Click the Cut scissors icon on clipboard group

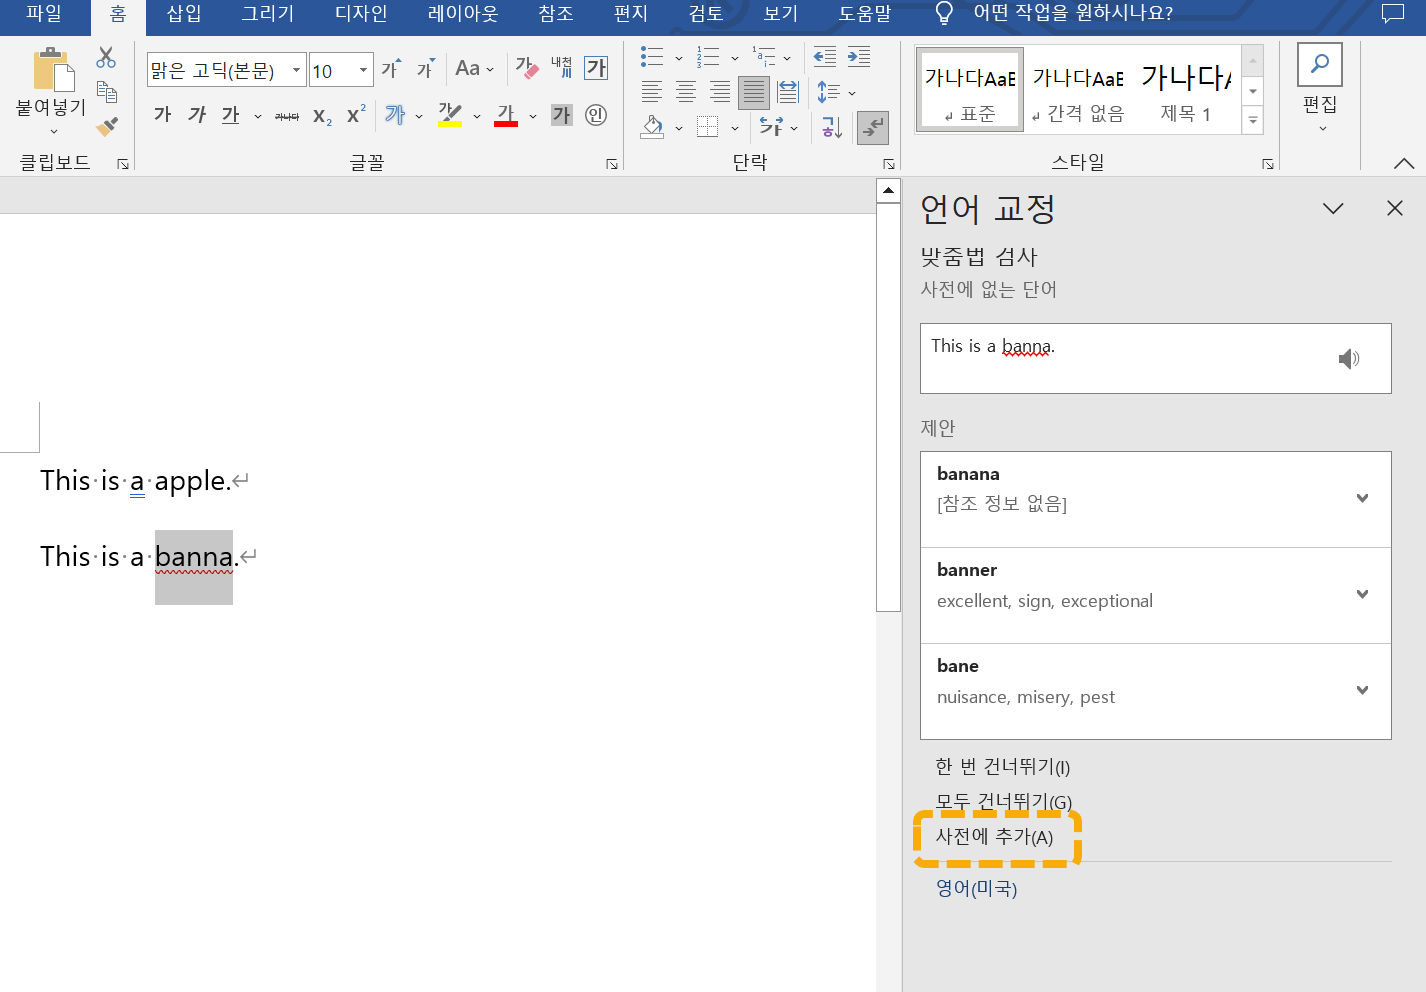(107, 57)
